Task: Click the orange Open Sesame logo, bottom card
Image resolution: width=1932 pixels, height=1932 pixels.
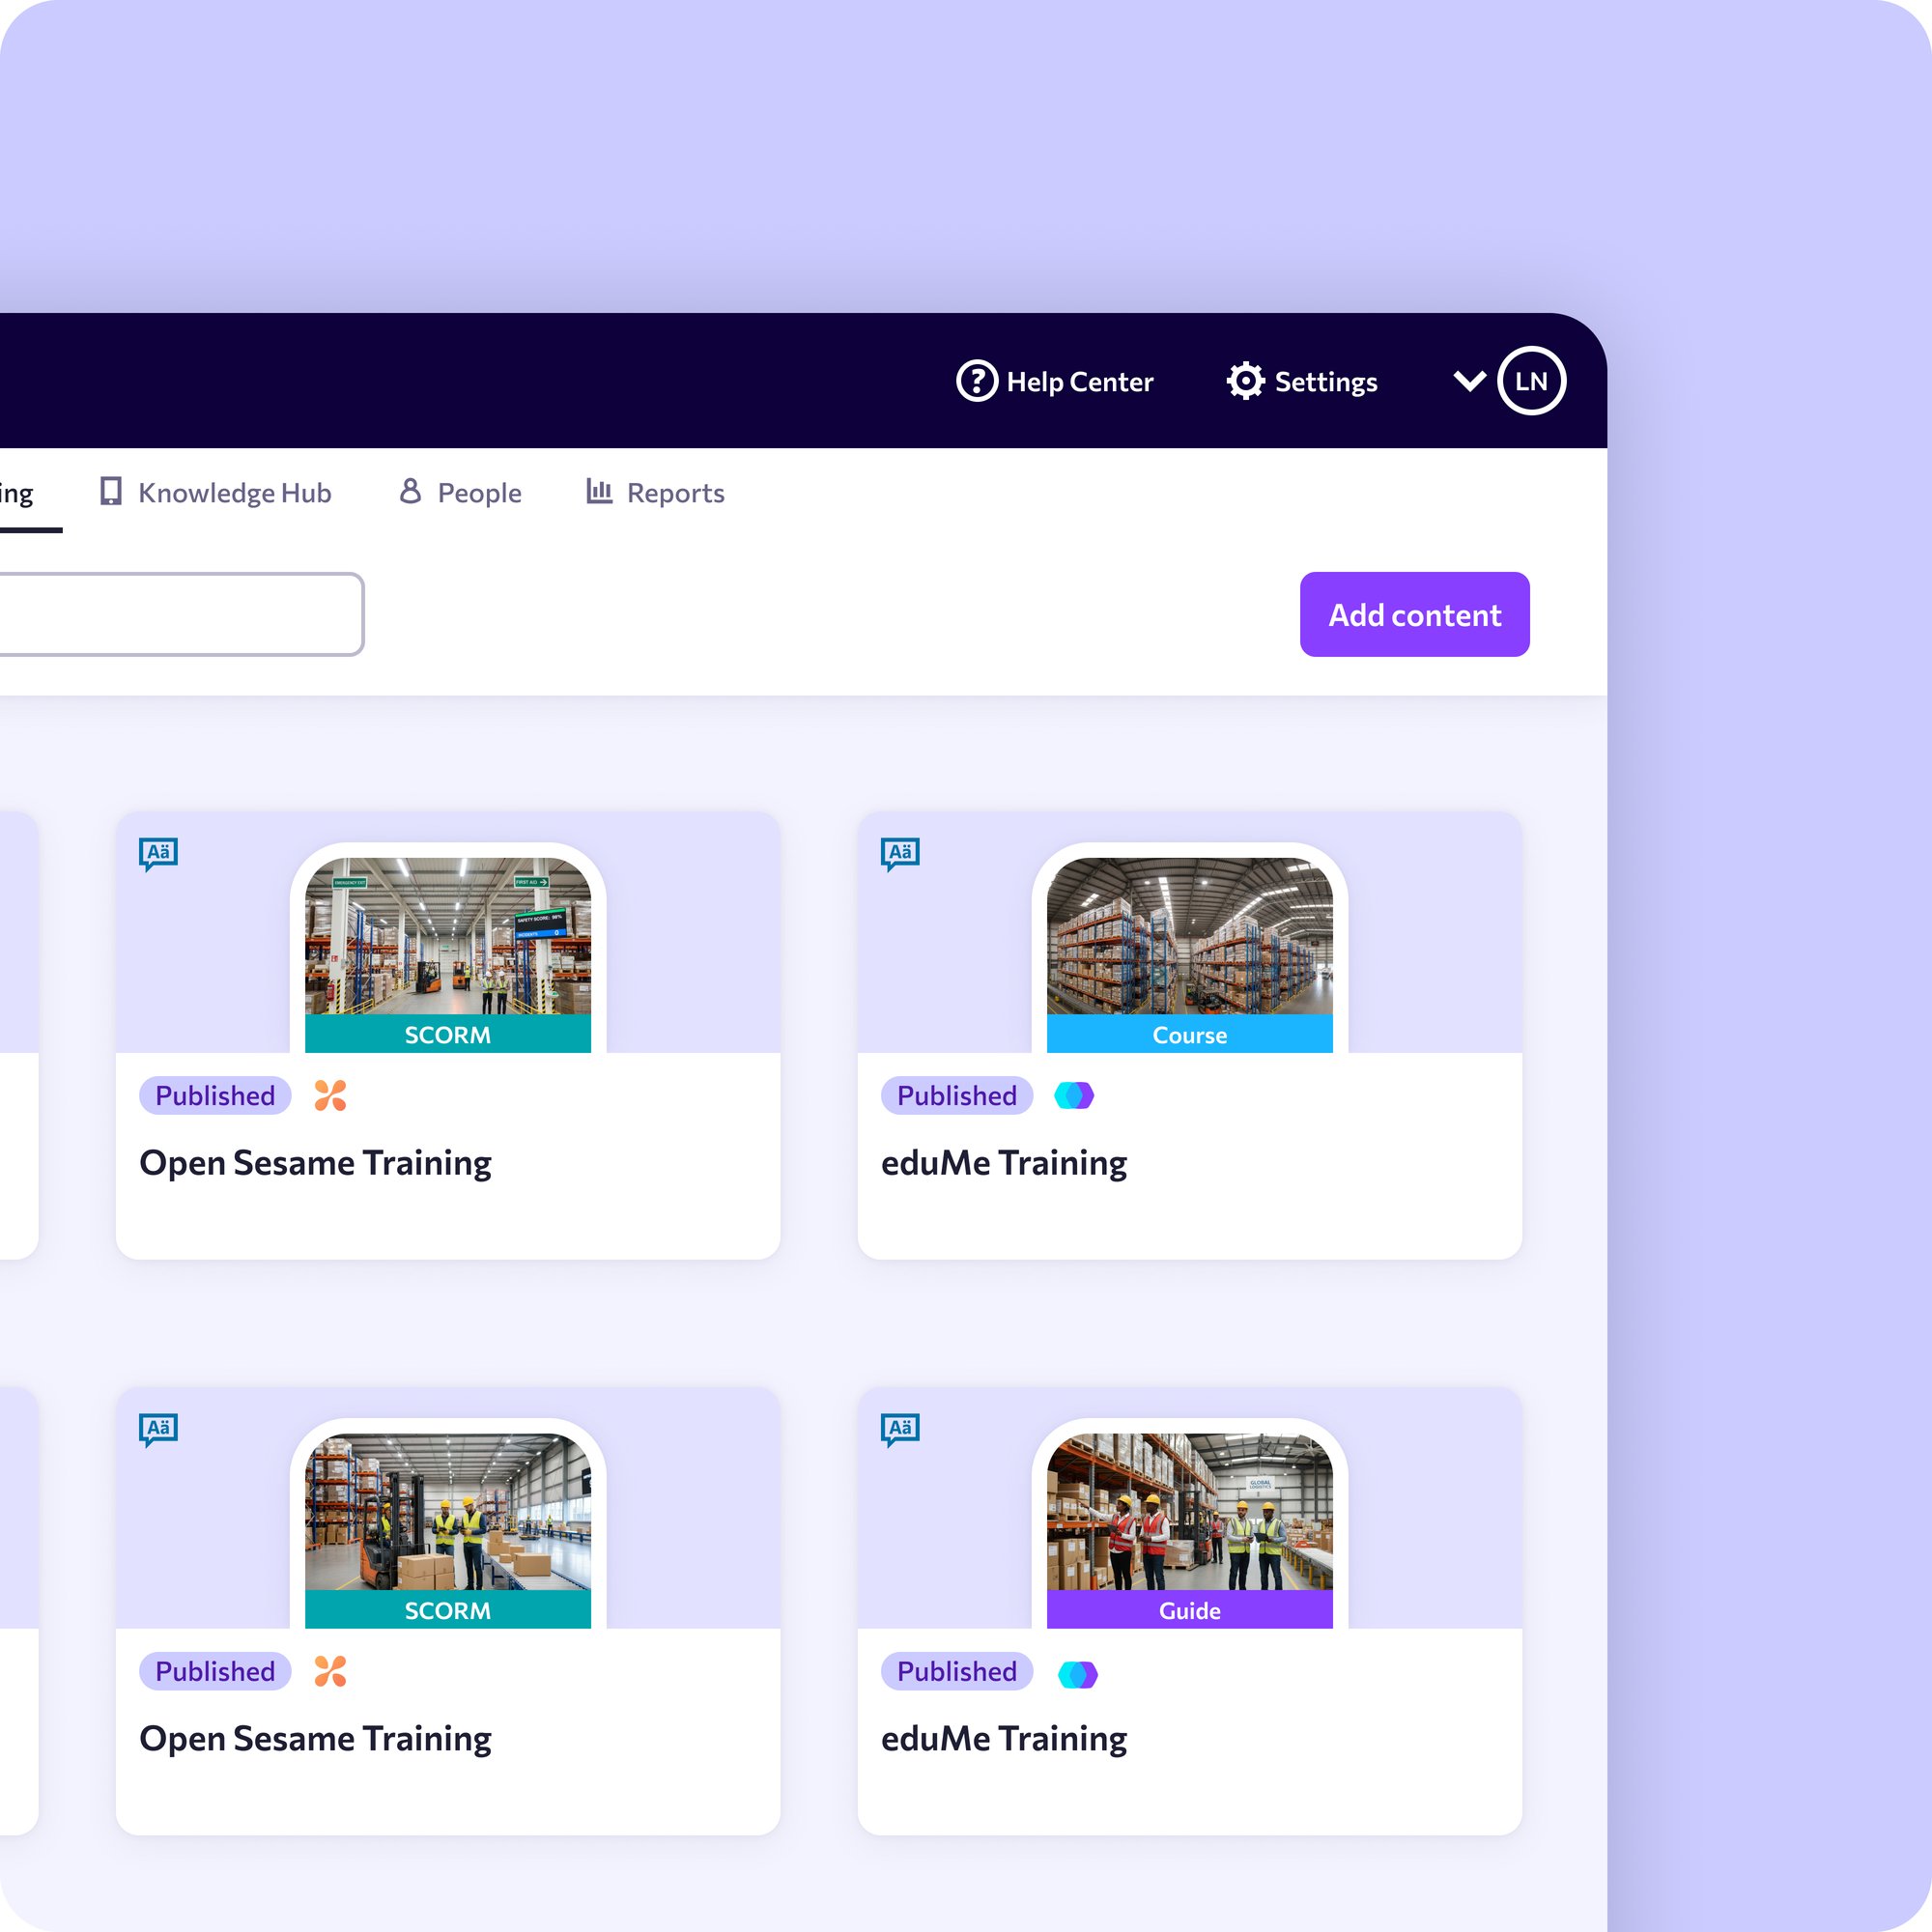Action: [x=330, y=1672]
